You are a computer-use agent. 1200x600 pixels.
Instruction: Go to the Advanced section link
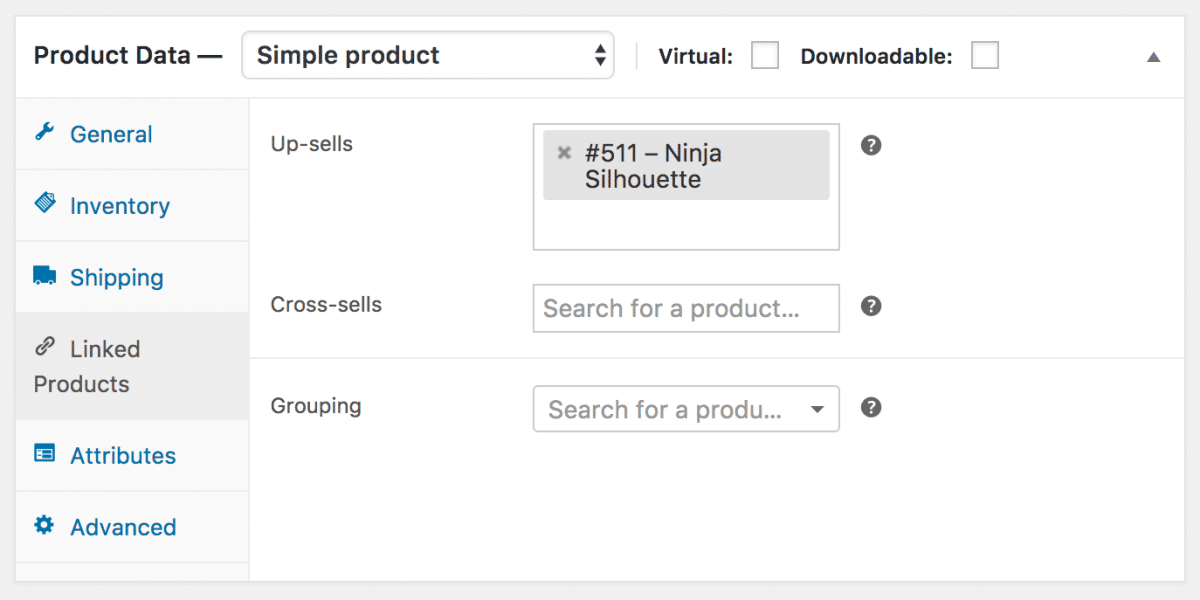pyautogui.click(x=122, y=527)
